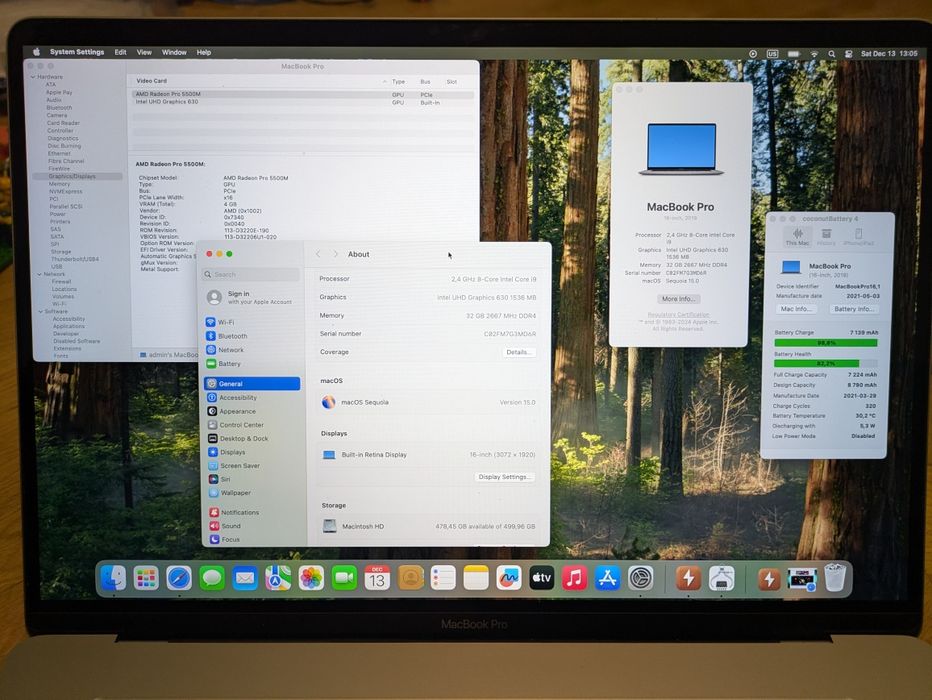Select General in Settings sidebar
932x700 pixels.
pyautogui.click(x=252, y=383)
